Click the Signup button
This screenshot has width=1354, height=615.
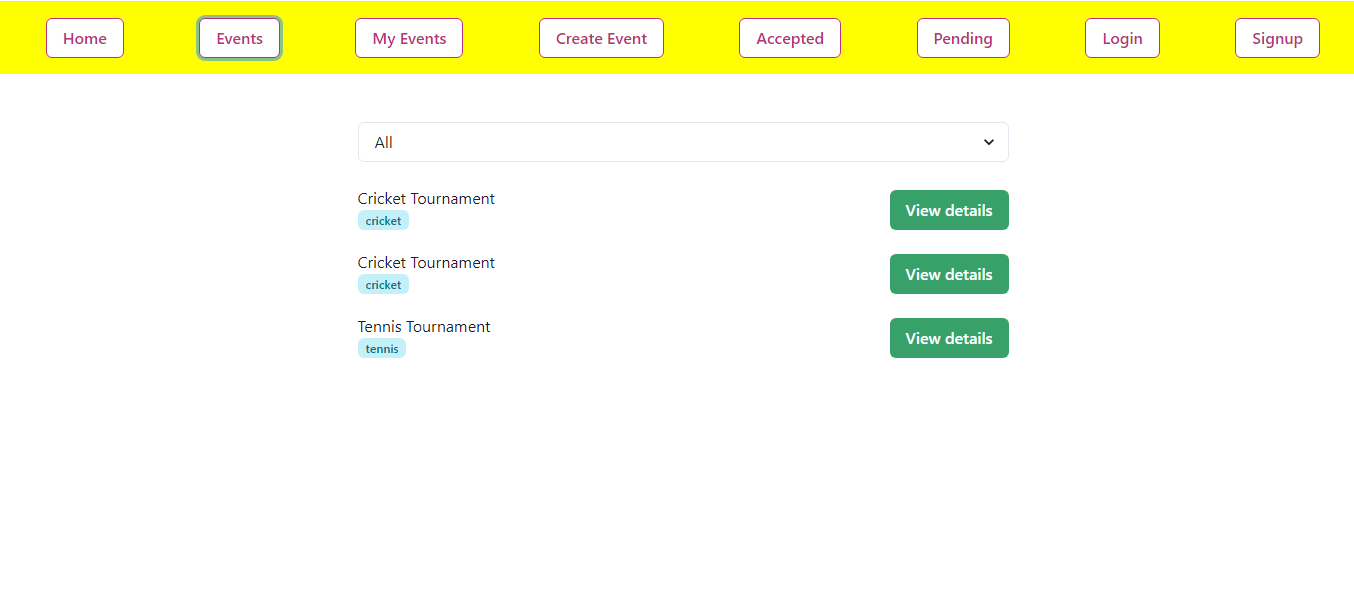[1277, 37]
